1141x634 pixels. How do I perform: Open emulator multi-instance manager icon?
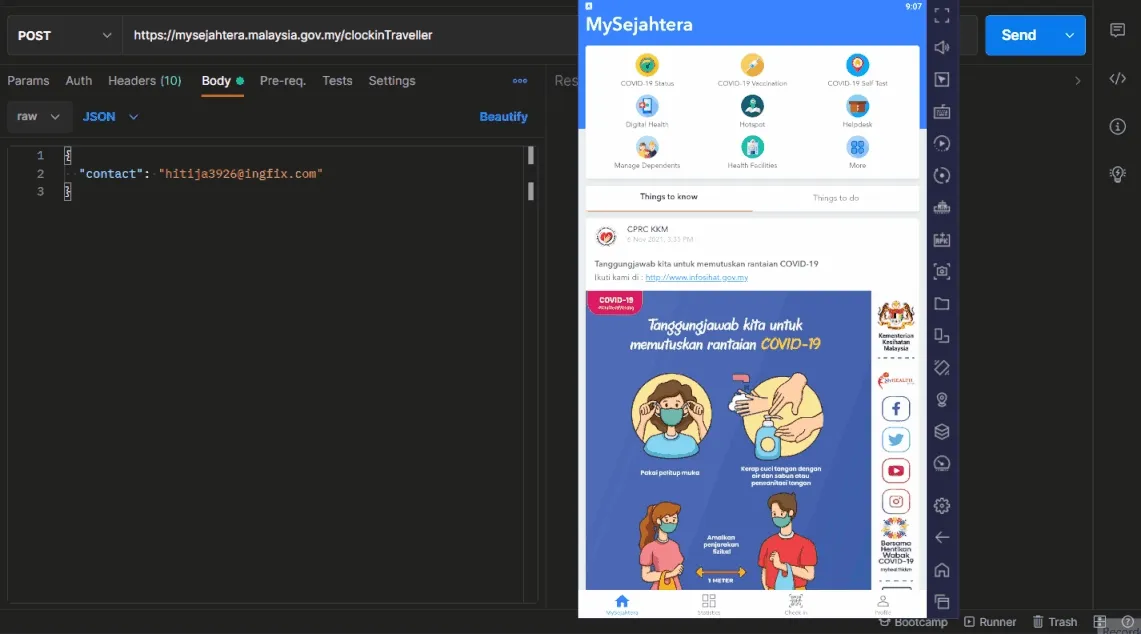click(942, 207)
